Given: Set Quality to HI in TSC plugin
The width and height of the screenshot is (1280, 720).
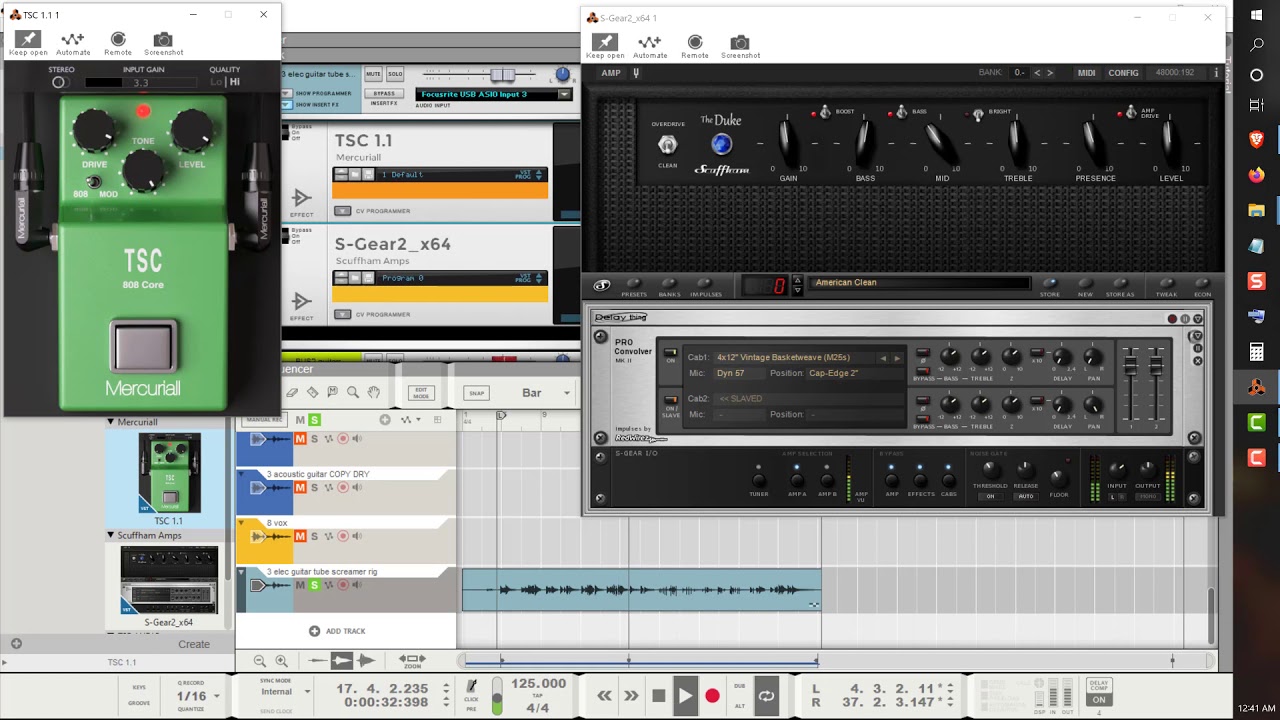Looking at the screenshot, I should 234,82.
